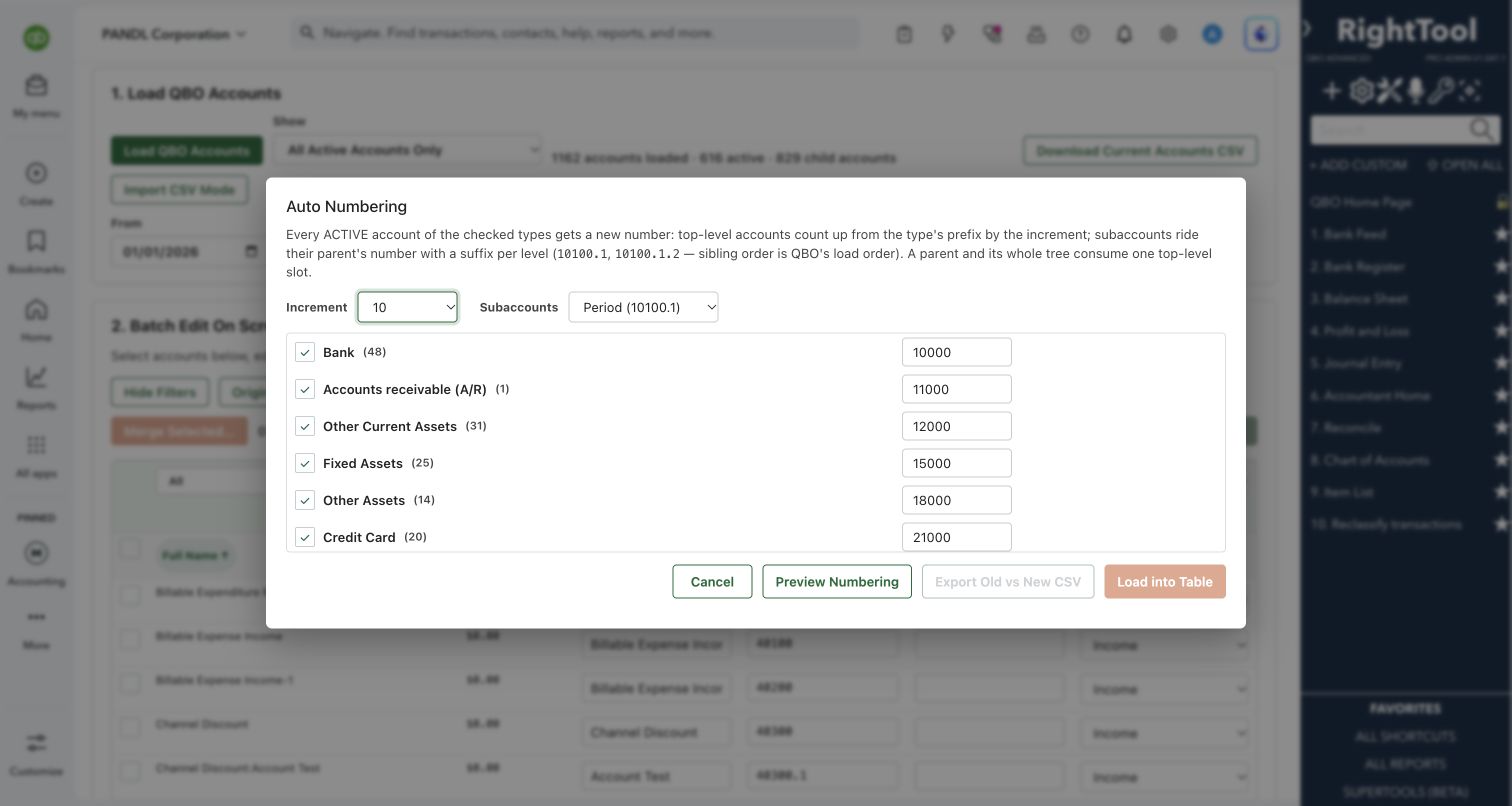
Task: Uncheck the Accounts receivable (A/R) checkbox
Action: click(305, 389)
